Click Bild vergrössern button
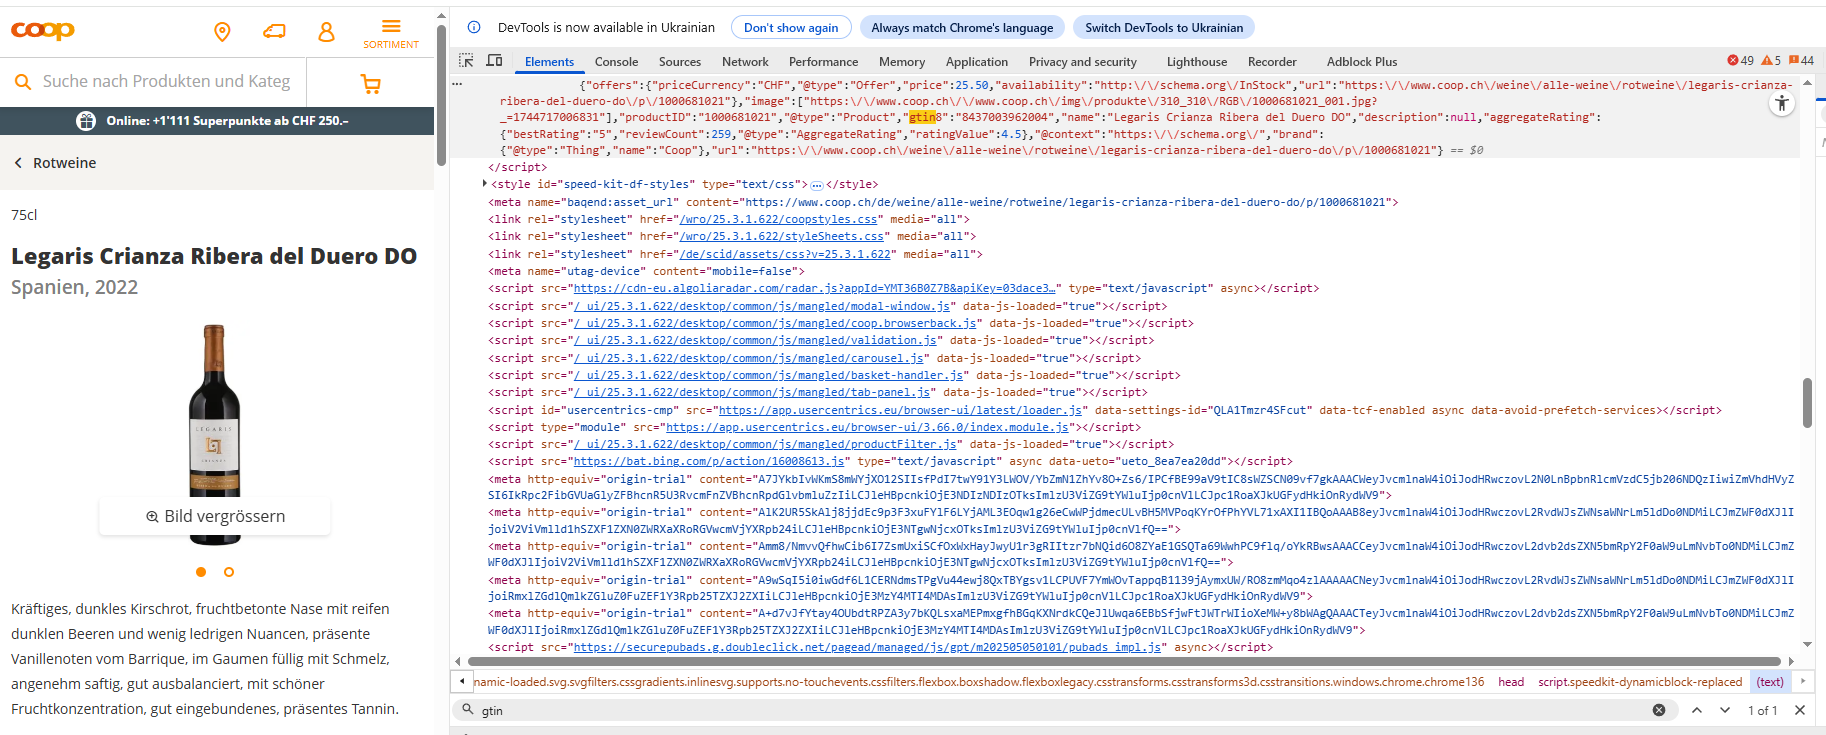The image size is (1826, 735). (x=215, y=516)
